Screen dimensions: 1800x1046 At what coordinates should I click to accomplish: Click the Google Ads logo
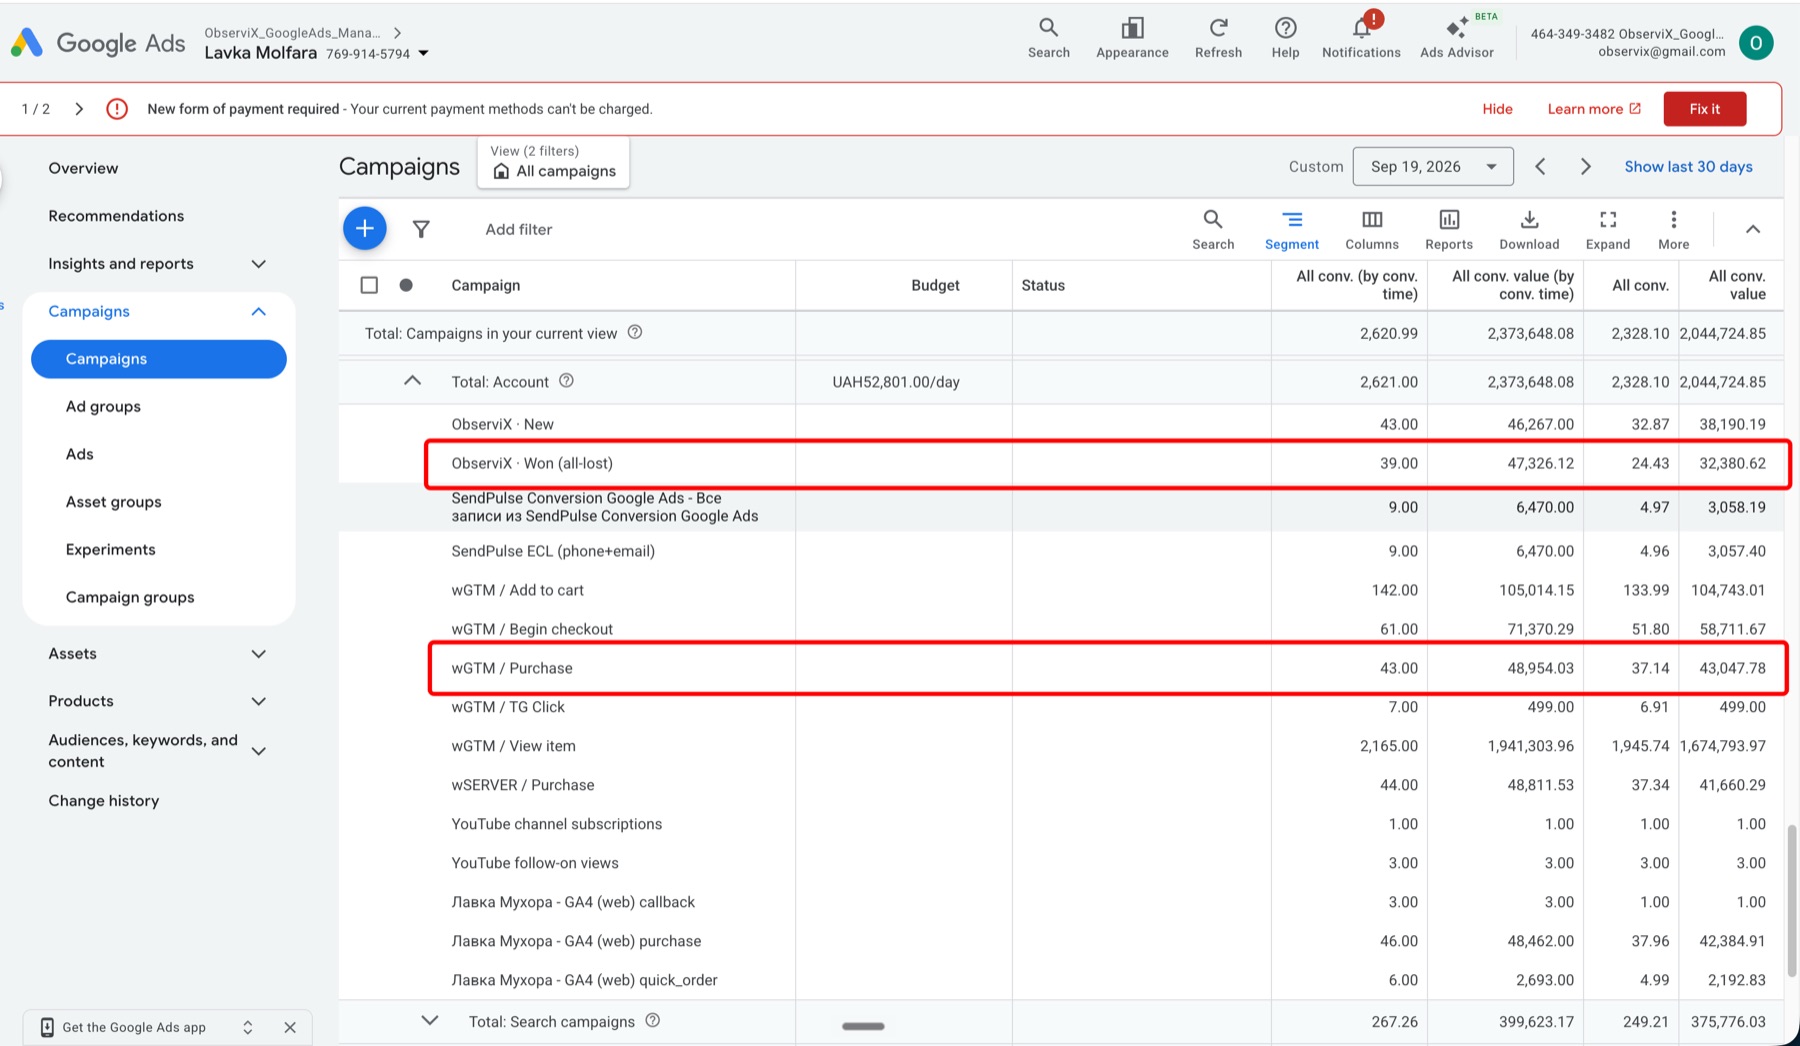(98, 43)
